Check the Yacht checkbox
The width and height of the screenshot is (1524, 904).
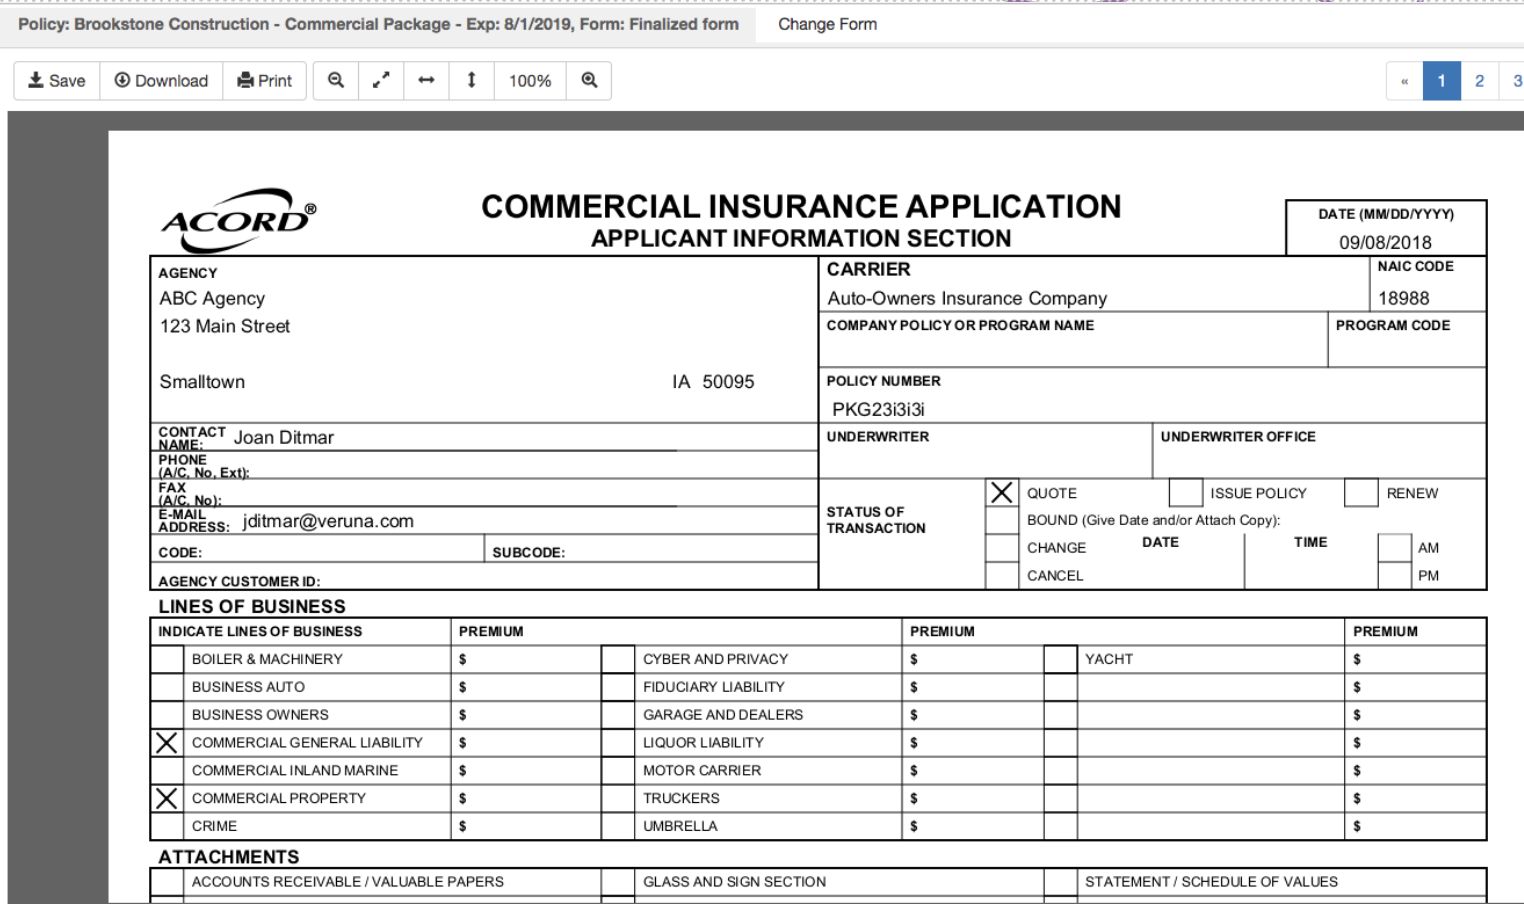coord(1061,659)
